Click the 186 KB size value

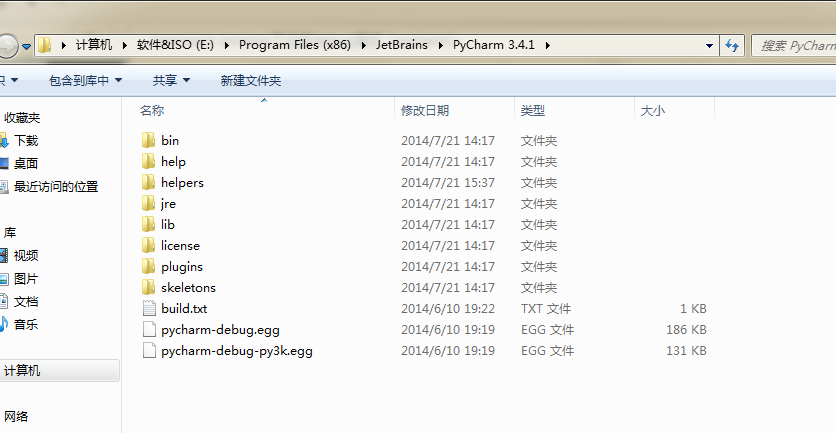pos(686,330)
